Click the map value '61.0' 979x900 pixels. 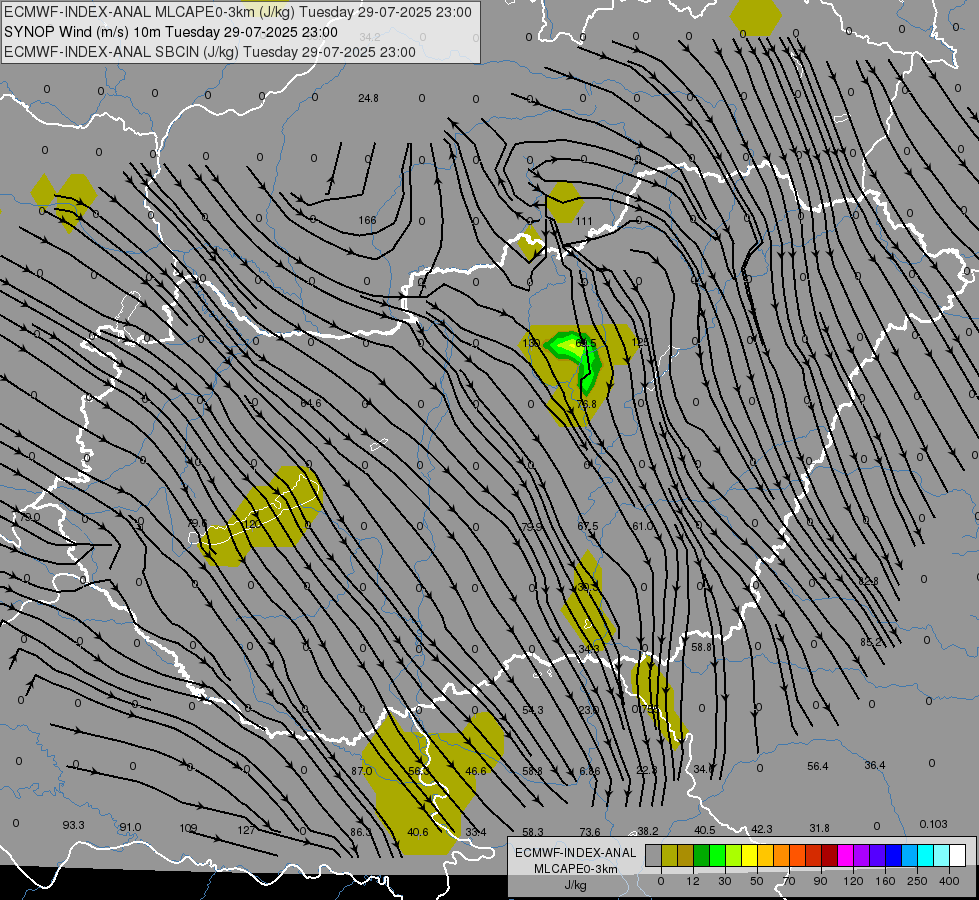[x=642, y=527]
